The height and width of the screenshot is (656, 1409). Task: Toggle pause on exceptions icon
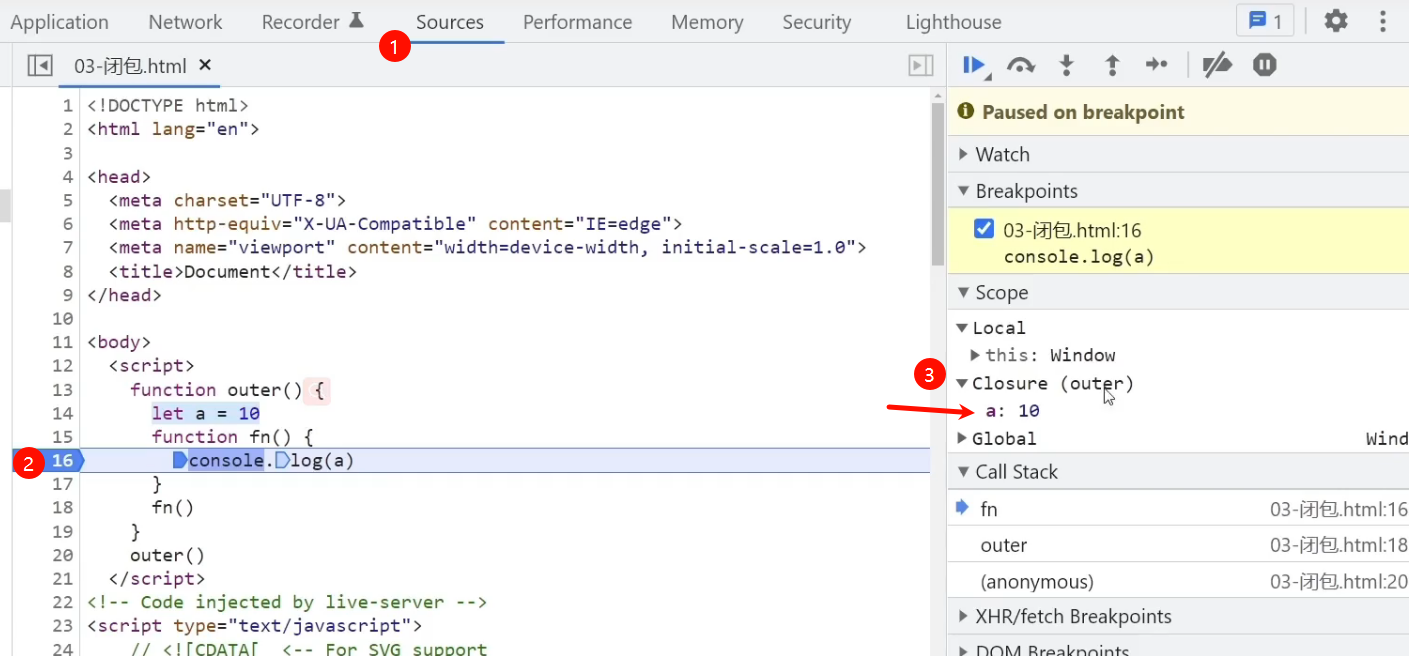pos(1265,65)
